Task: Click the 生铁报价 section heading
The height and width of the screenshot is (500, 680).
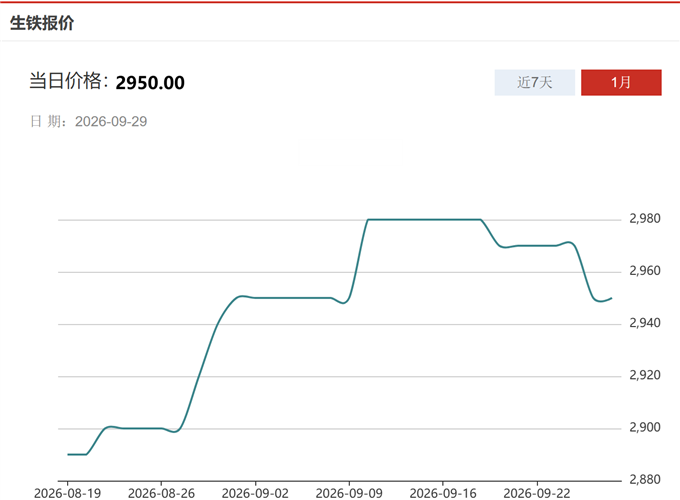Action: point(42,23)
